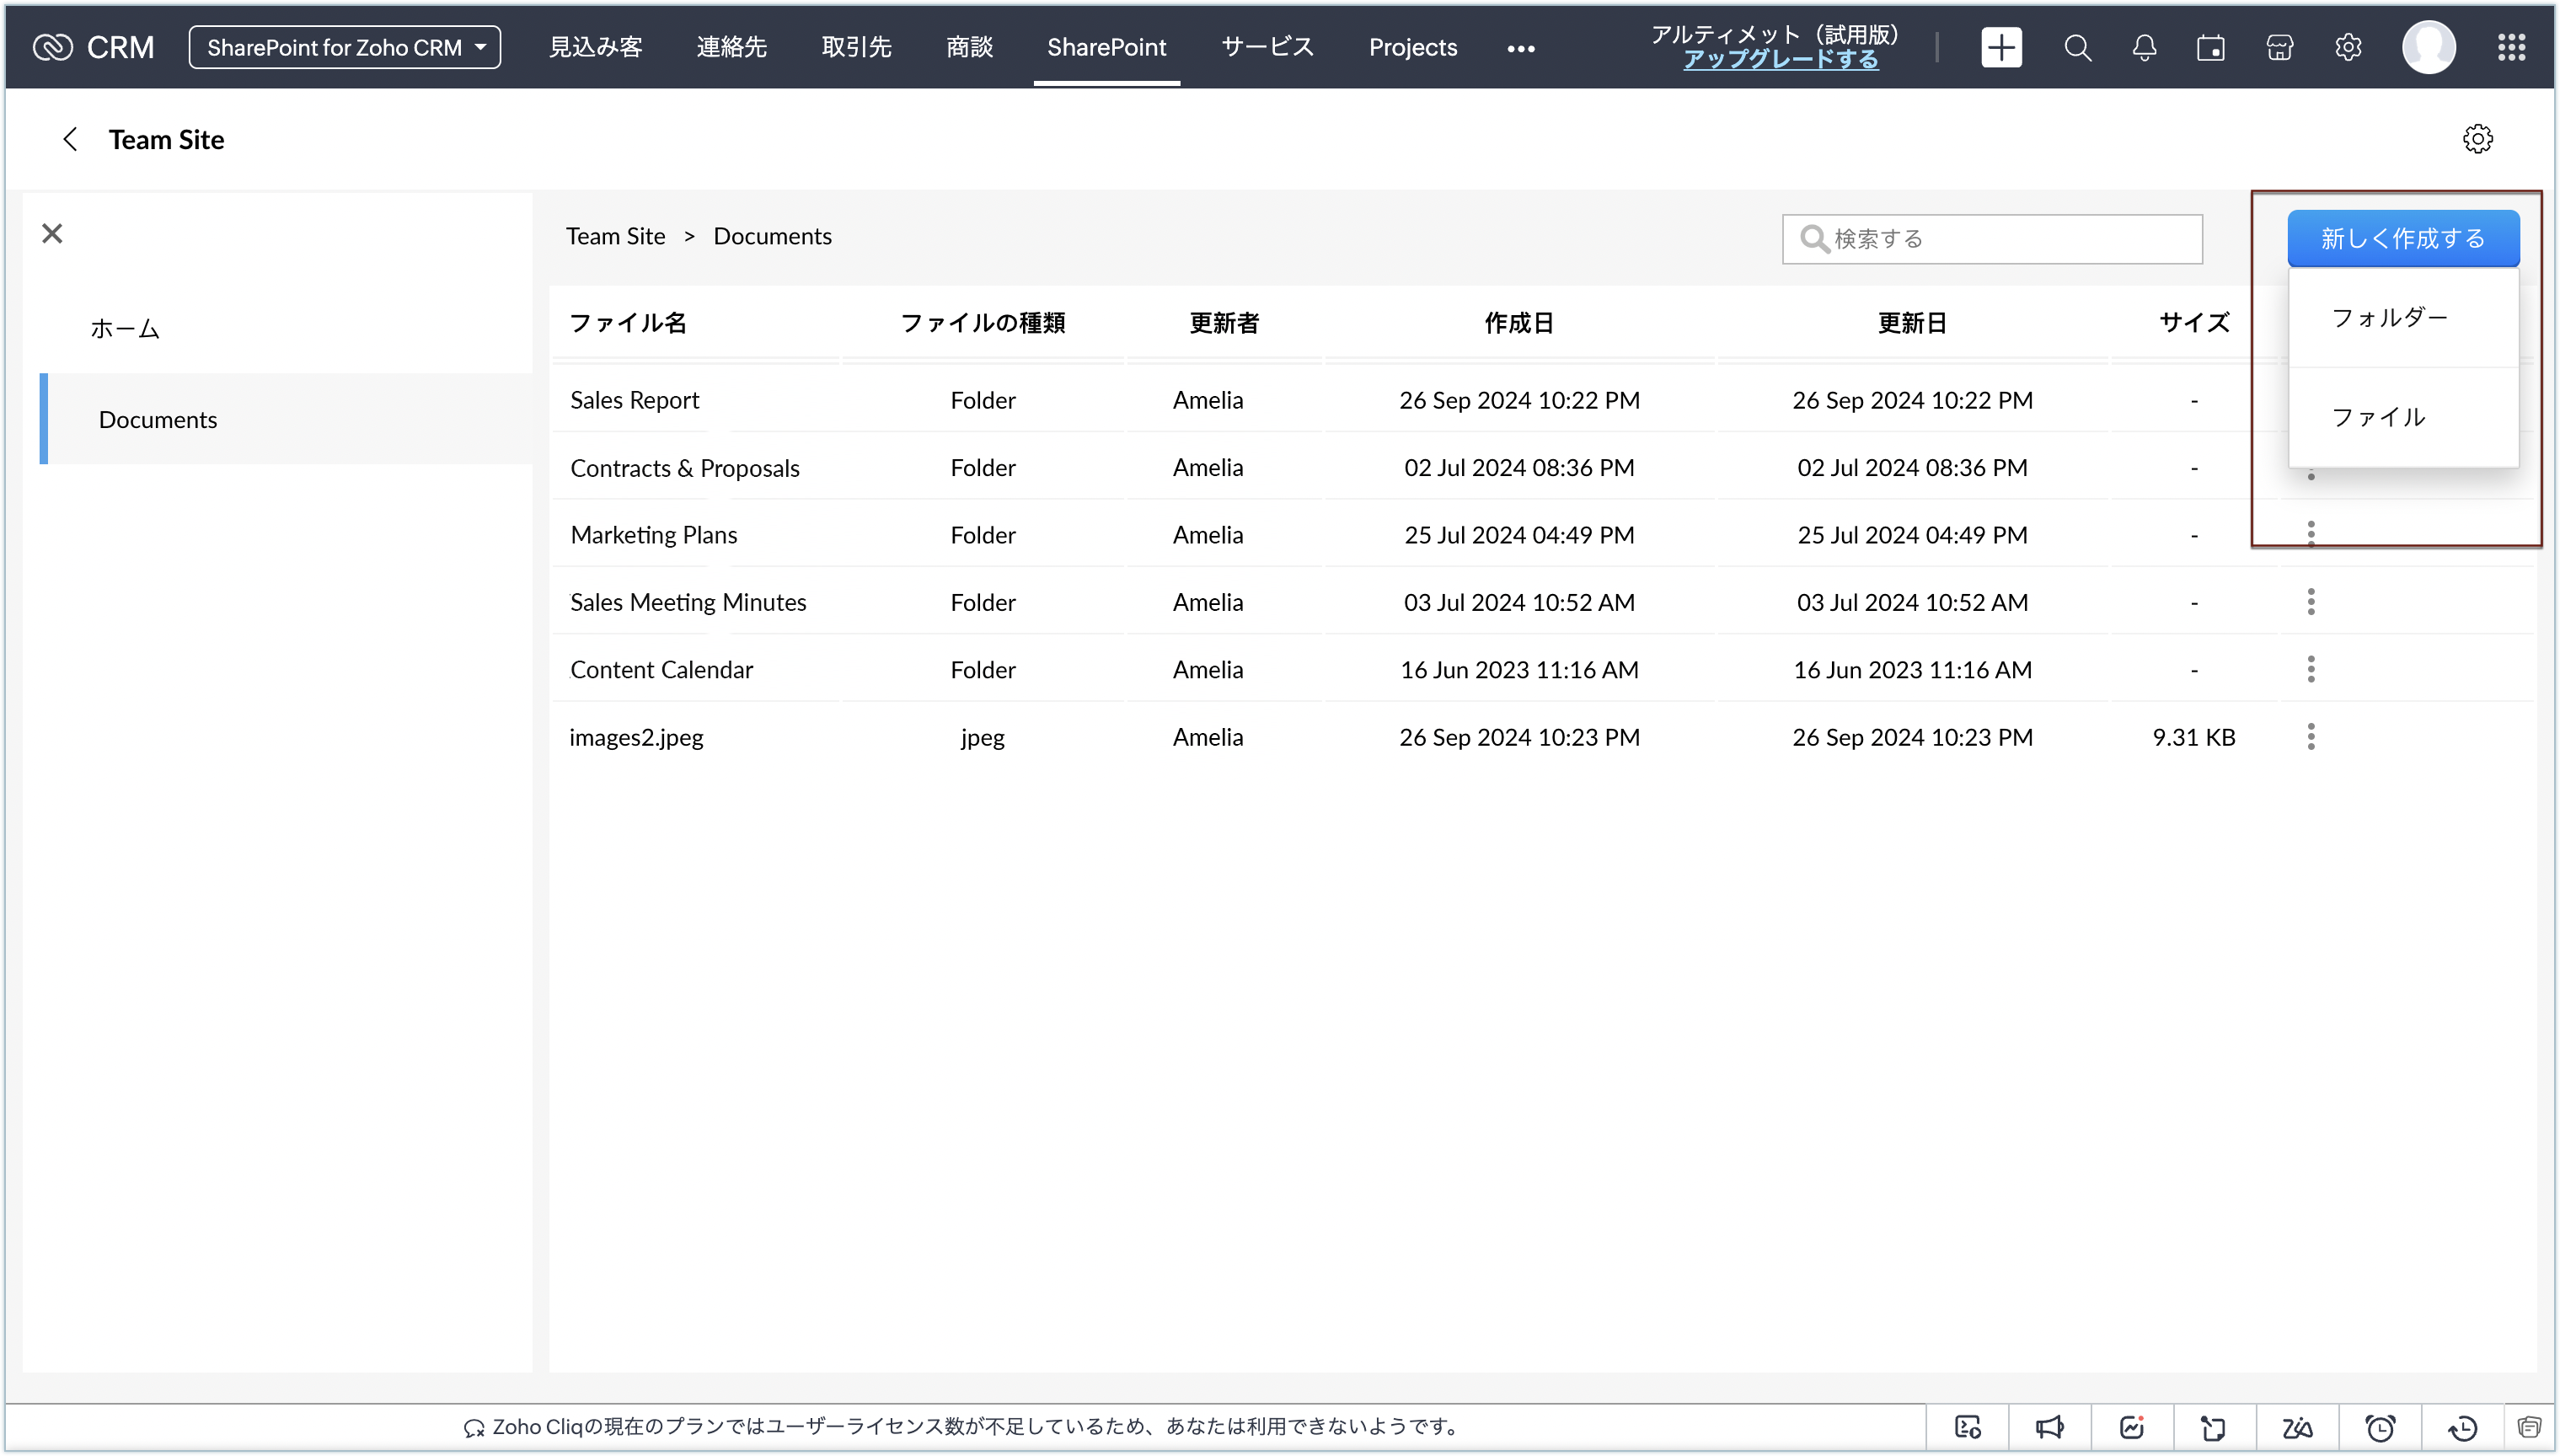This screenshot has width=2560, height=1456.
Task: Click the アップグレードする upgrade link
Action: pos(1780,60)
